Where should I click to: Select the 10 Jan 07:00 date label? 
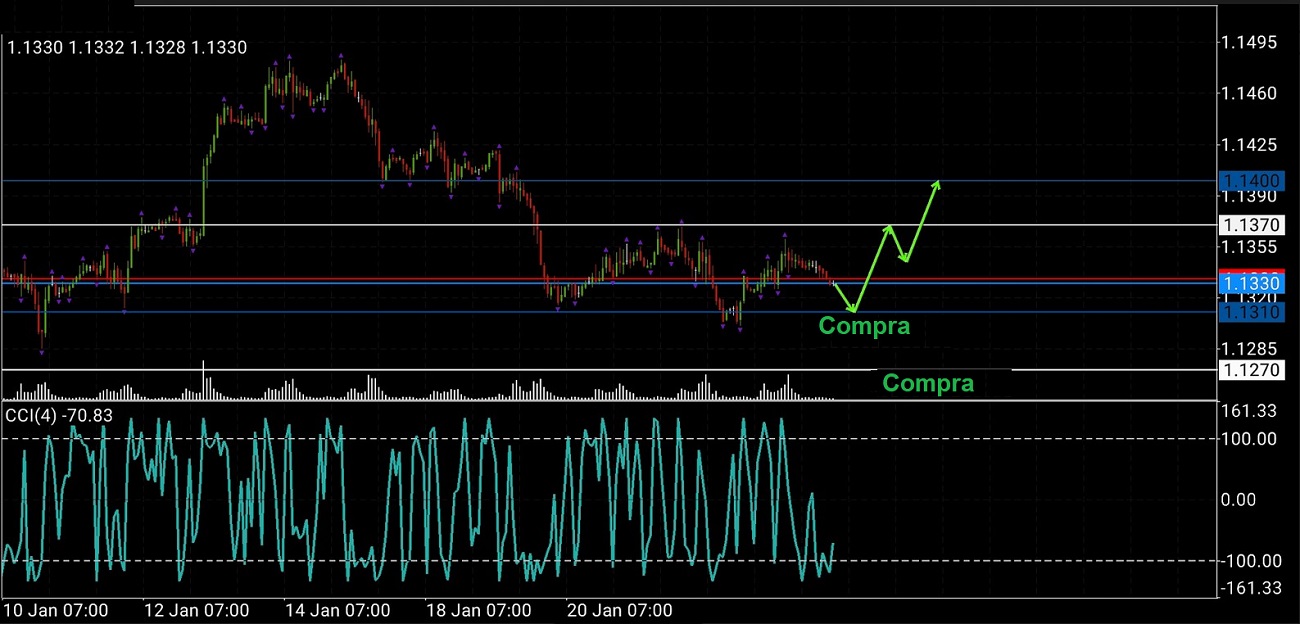click(56, 610)
